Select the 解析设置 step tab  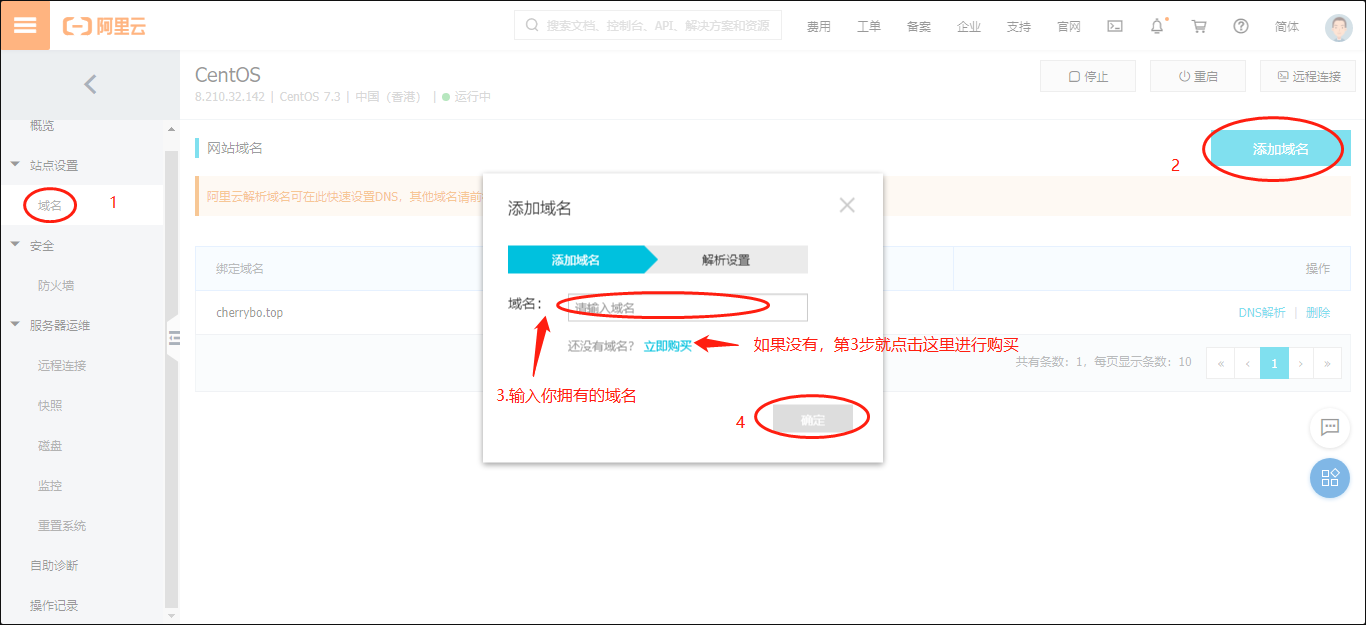point(726,260)
